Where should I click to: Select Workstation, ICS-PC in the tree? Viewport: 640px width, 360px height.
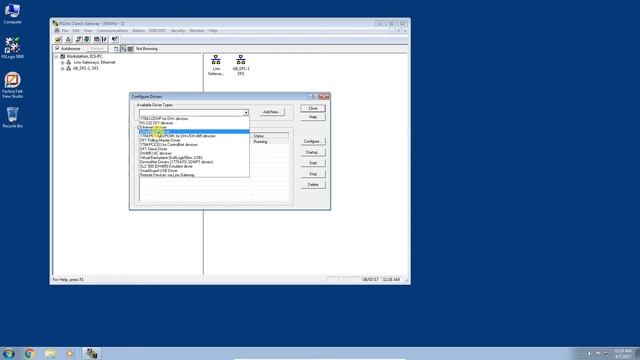84,56
